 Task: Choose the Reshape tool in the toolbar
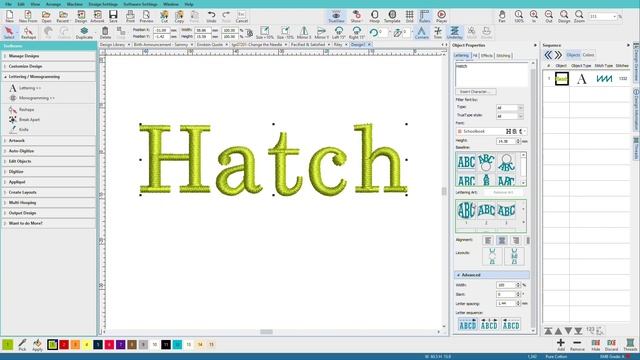coord(28,33)
